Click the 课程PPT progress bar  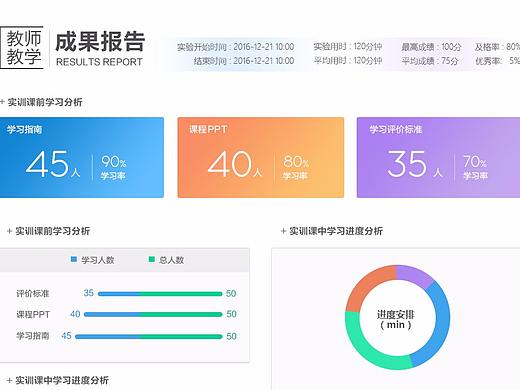tap(153, 314)
